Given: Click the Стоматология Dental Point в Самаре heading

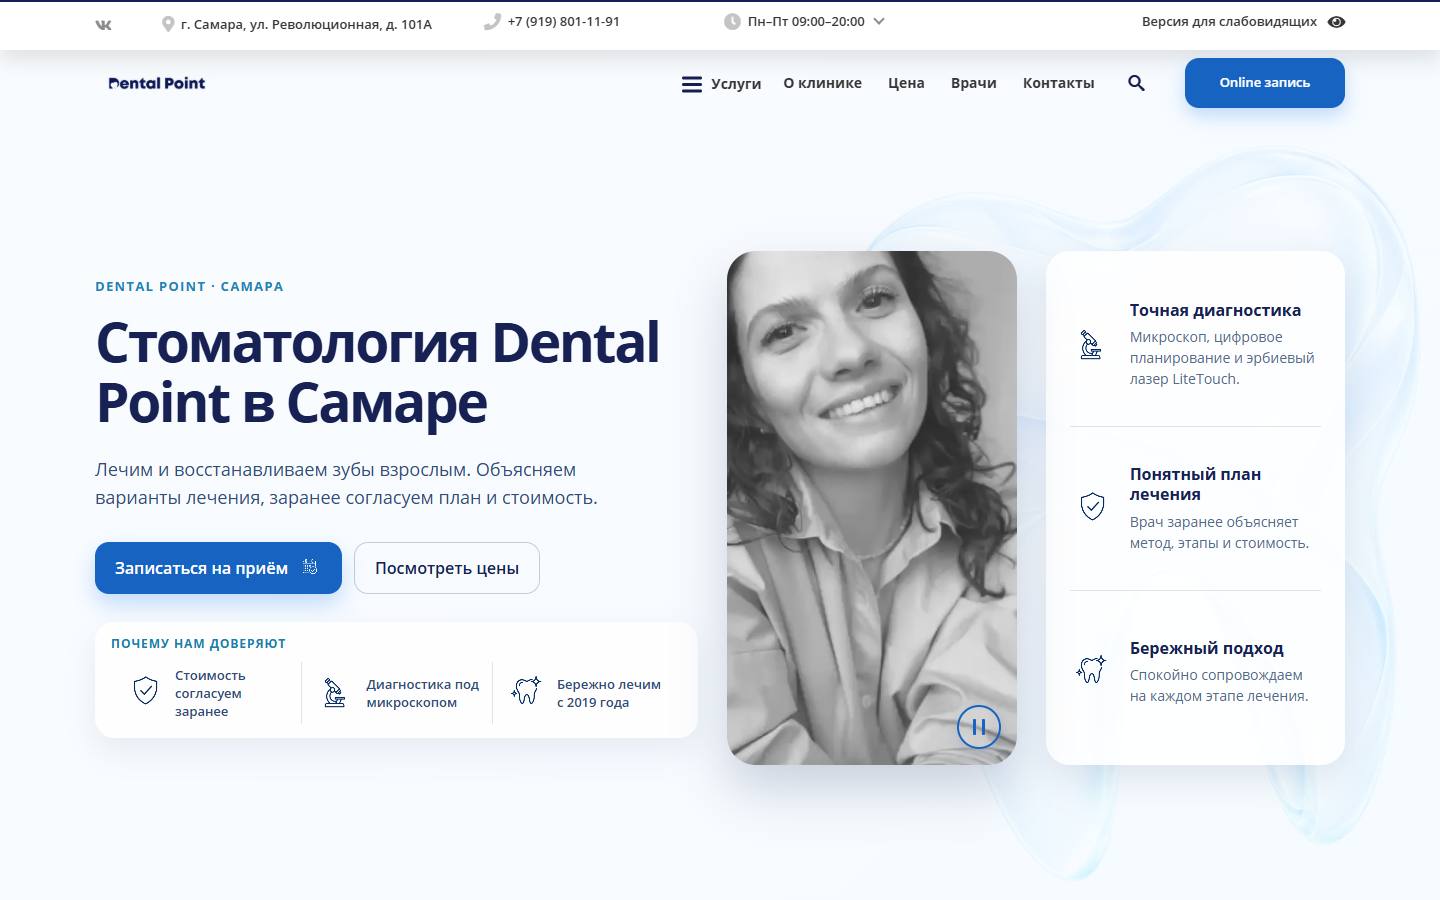Looking at the screenshot, I should click(x=377, y=372).
